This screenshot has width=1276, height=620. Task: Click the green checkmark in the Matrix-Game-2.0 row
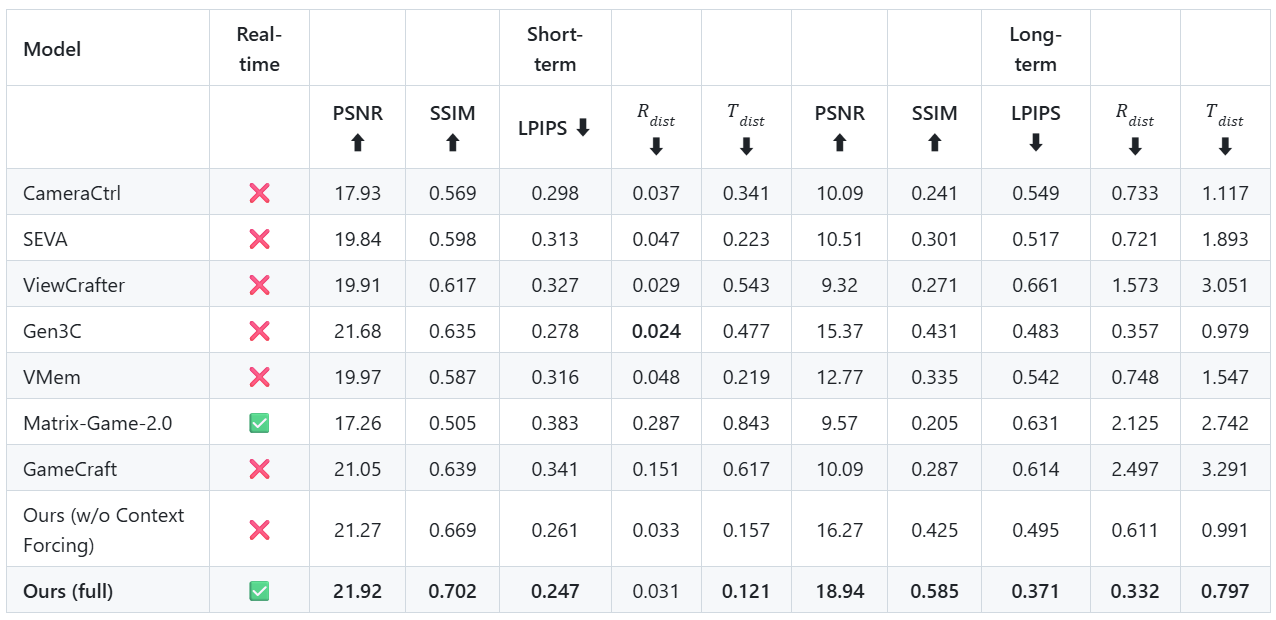click(x=259, y=423)
